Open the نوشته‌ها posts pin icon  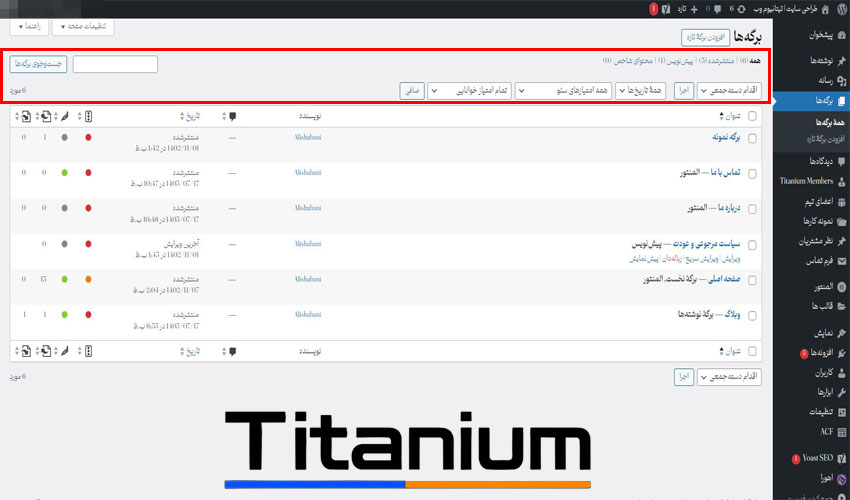coord(841,61)
